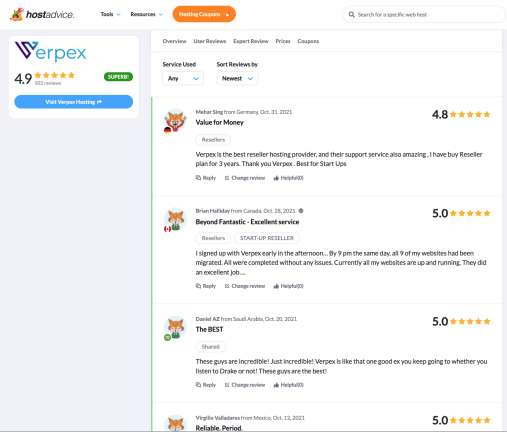This screenshot has height=432, width=507.
Task: Switch to the Prices tab
Action: pos(283,41)
